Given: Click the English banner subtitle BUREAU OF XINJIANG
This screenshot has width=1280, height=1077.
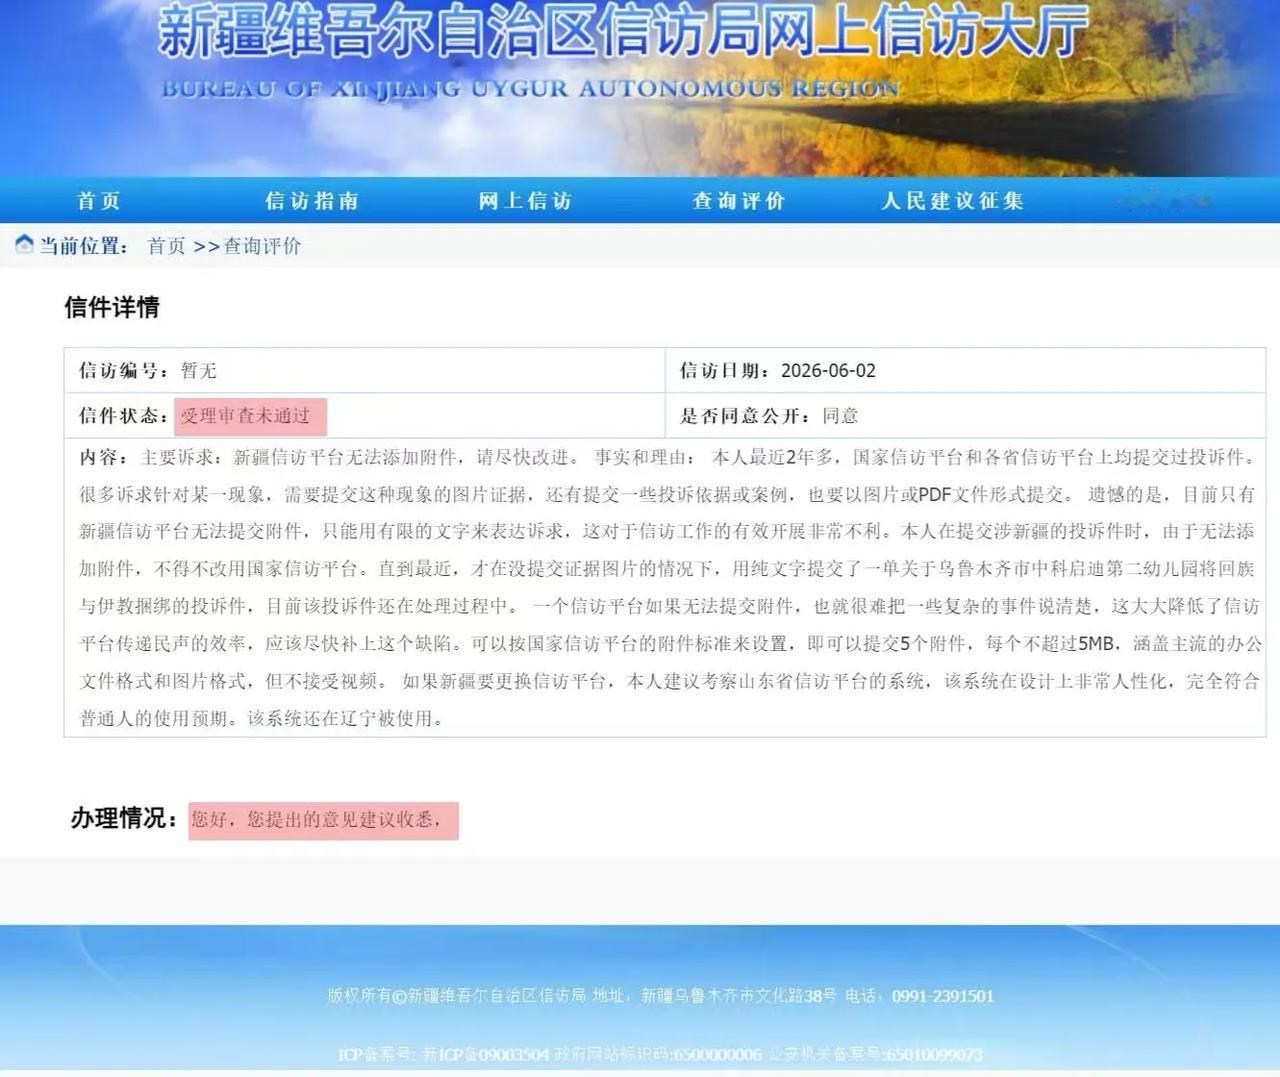Looking at the screenshot, I should click(x=531, y=88).
